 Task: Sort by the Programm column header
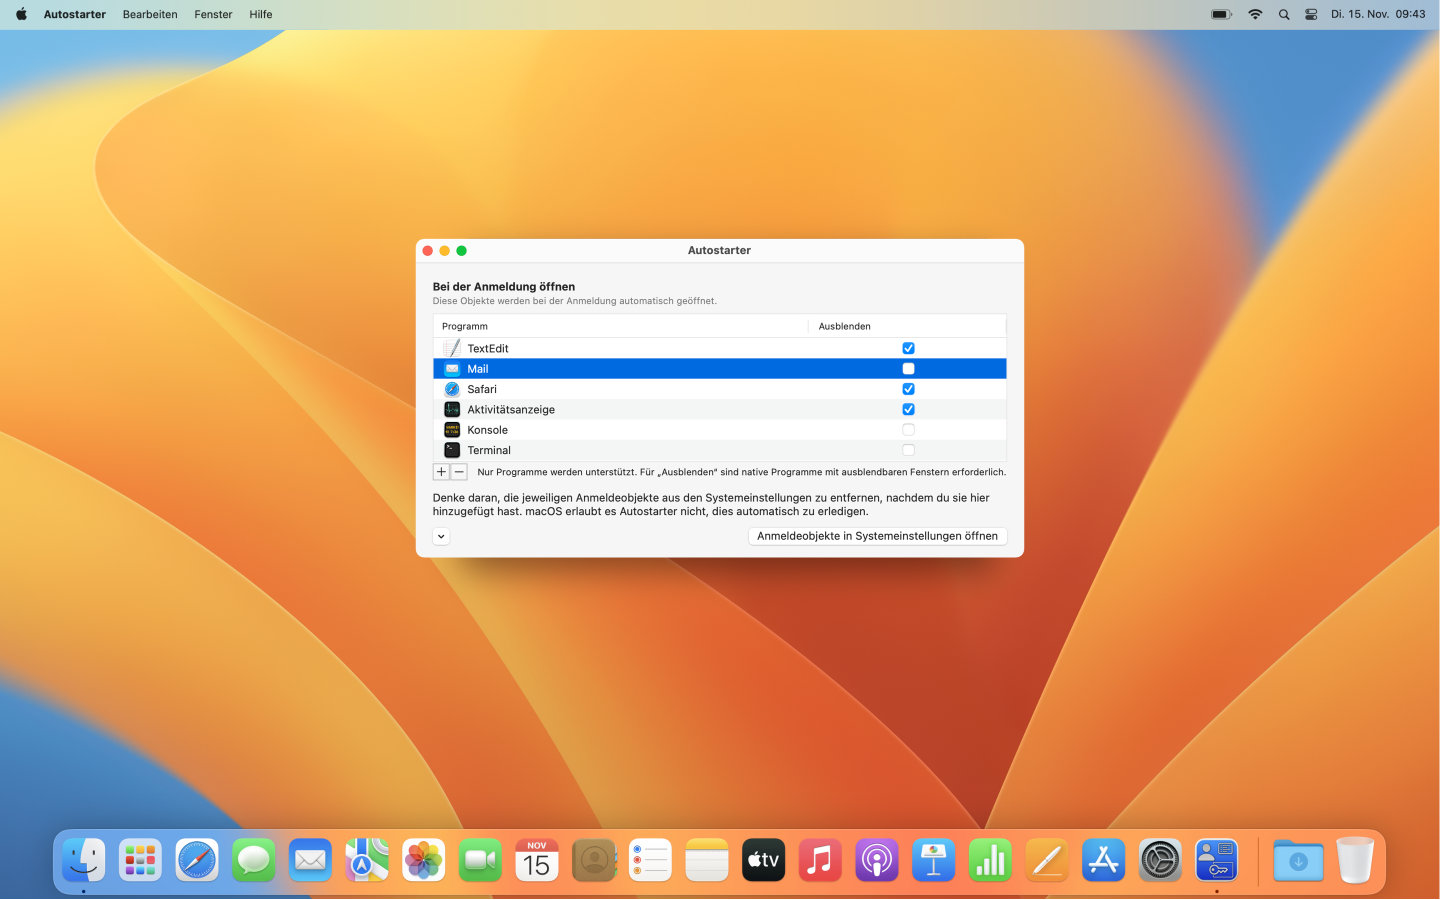tap(620, 326)
